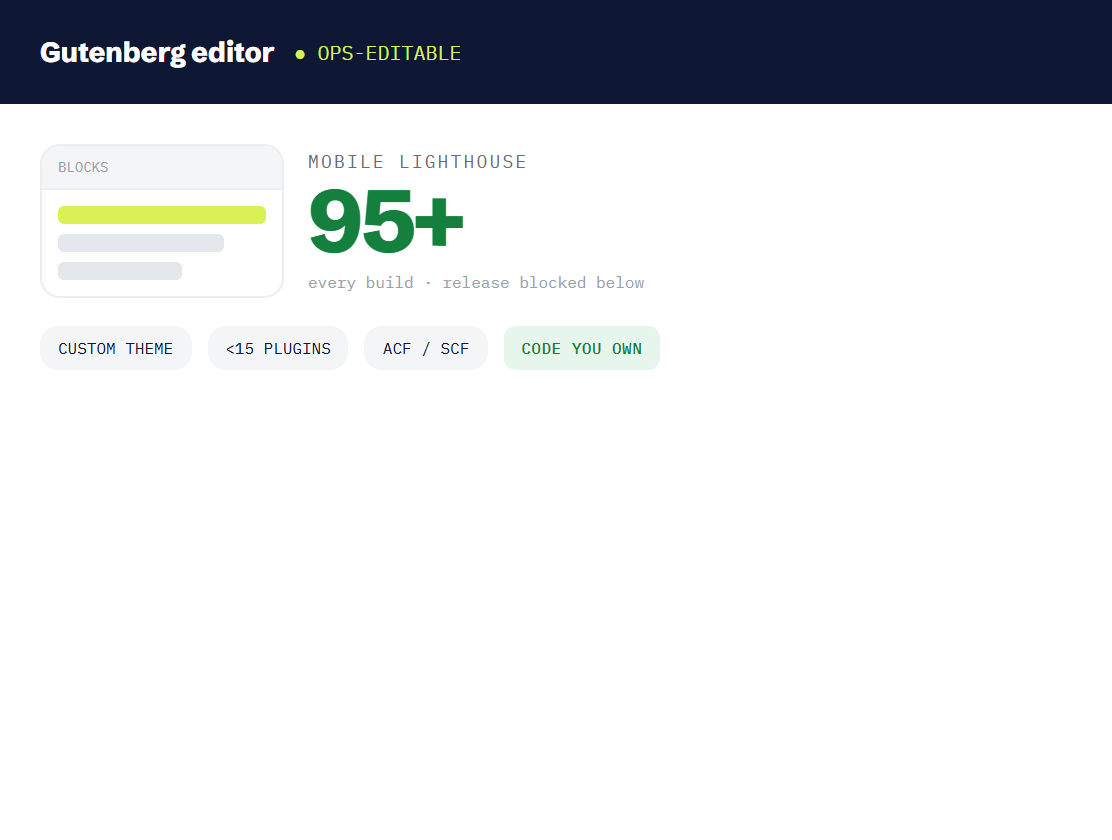
Task: Click the 95+ score figure
Action: pos(386,220)
